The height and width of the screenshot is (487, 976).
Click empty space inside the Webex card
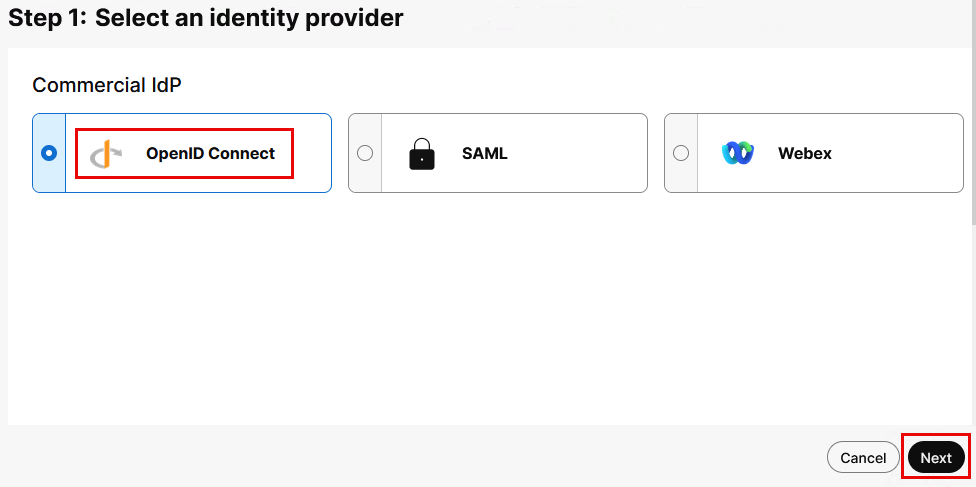click(x=900, y=153)
